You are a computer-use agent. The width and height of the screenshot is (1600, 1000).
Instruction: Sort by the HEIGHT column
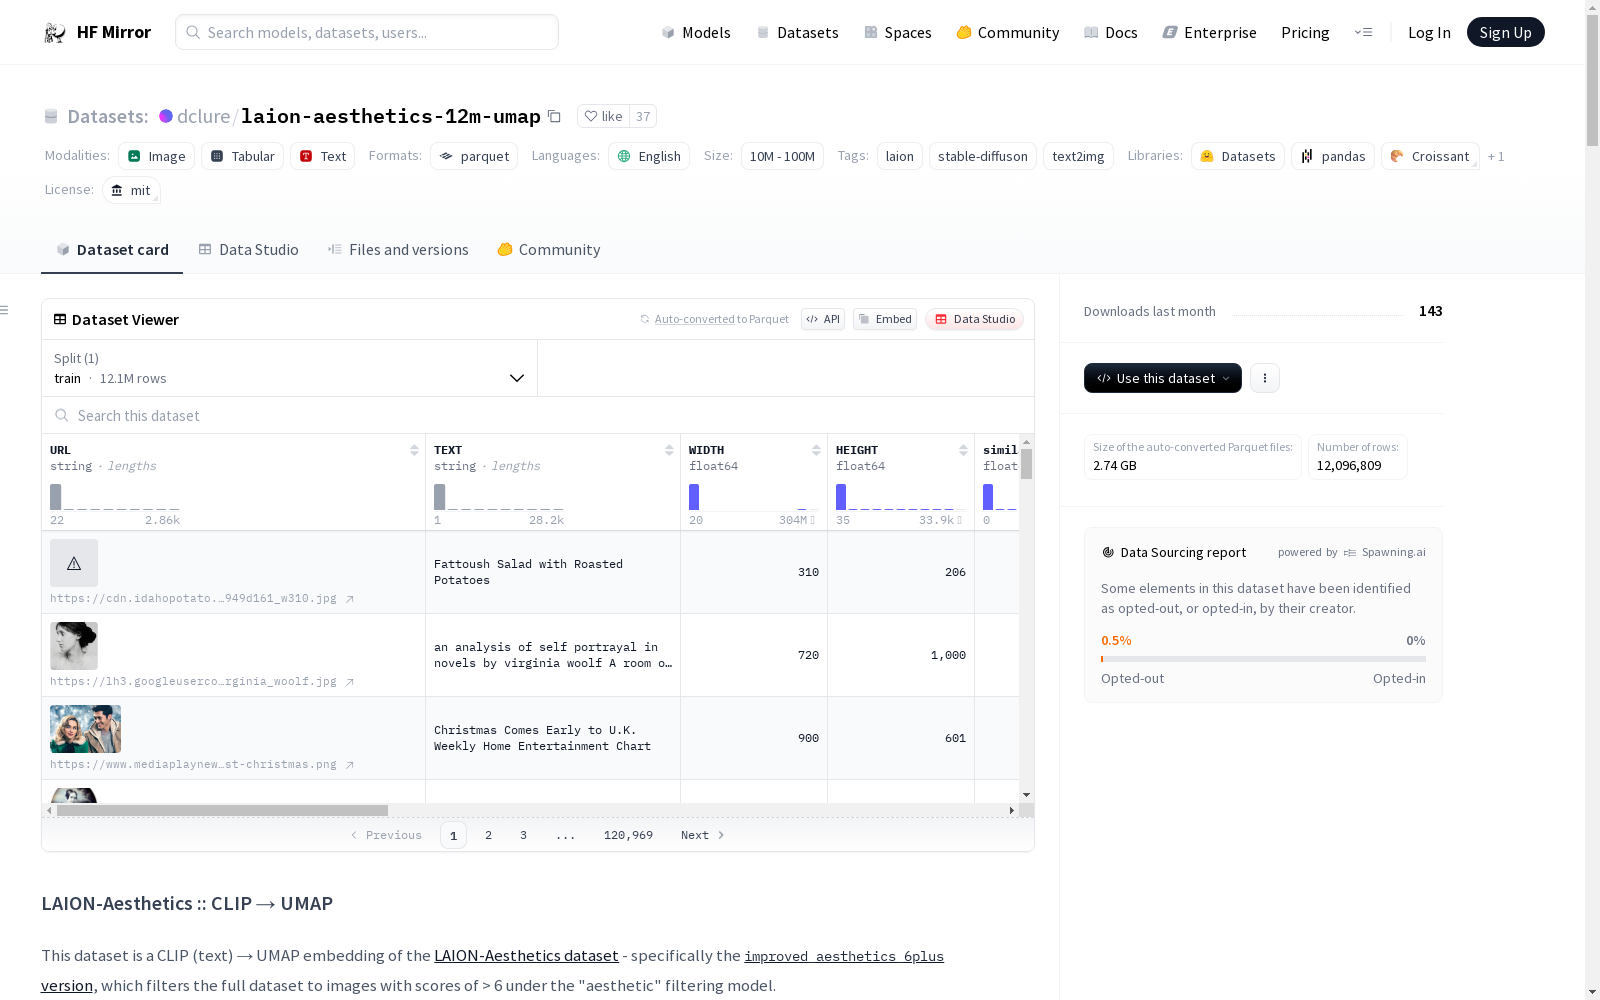tap(963, 450)
